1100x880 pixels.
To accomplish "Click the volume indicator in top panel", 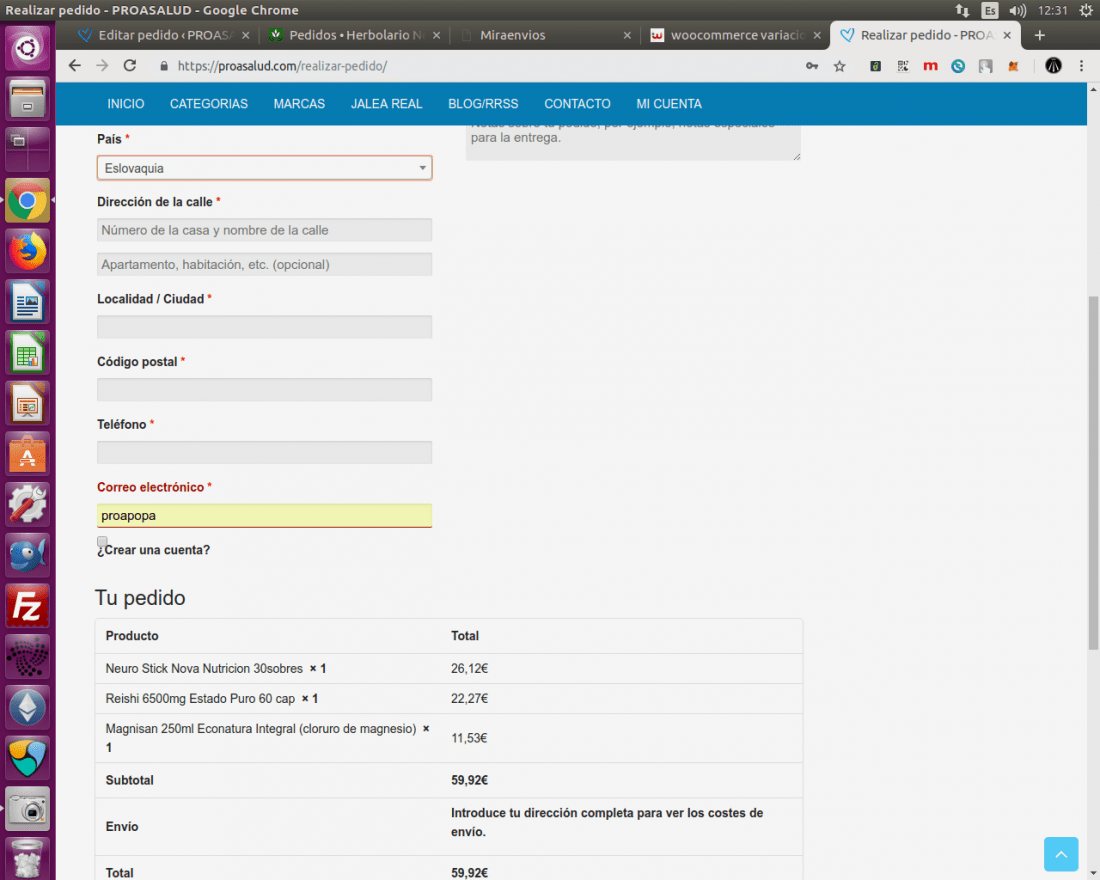I will tap(1017, 11).
